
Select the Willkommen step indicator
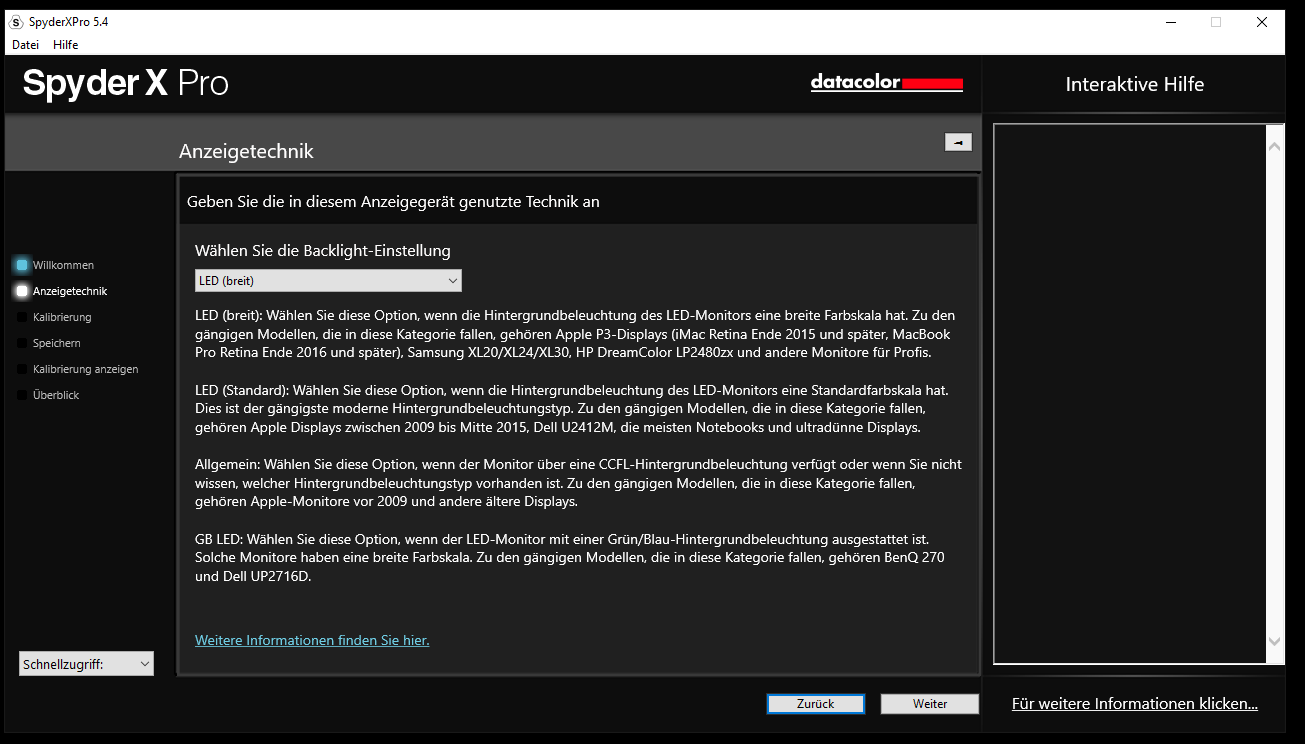22,265
